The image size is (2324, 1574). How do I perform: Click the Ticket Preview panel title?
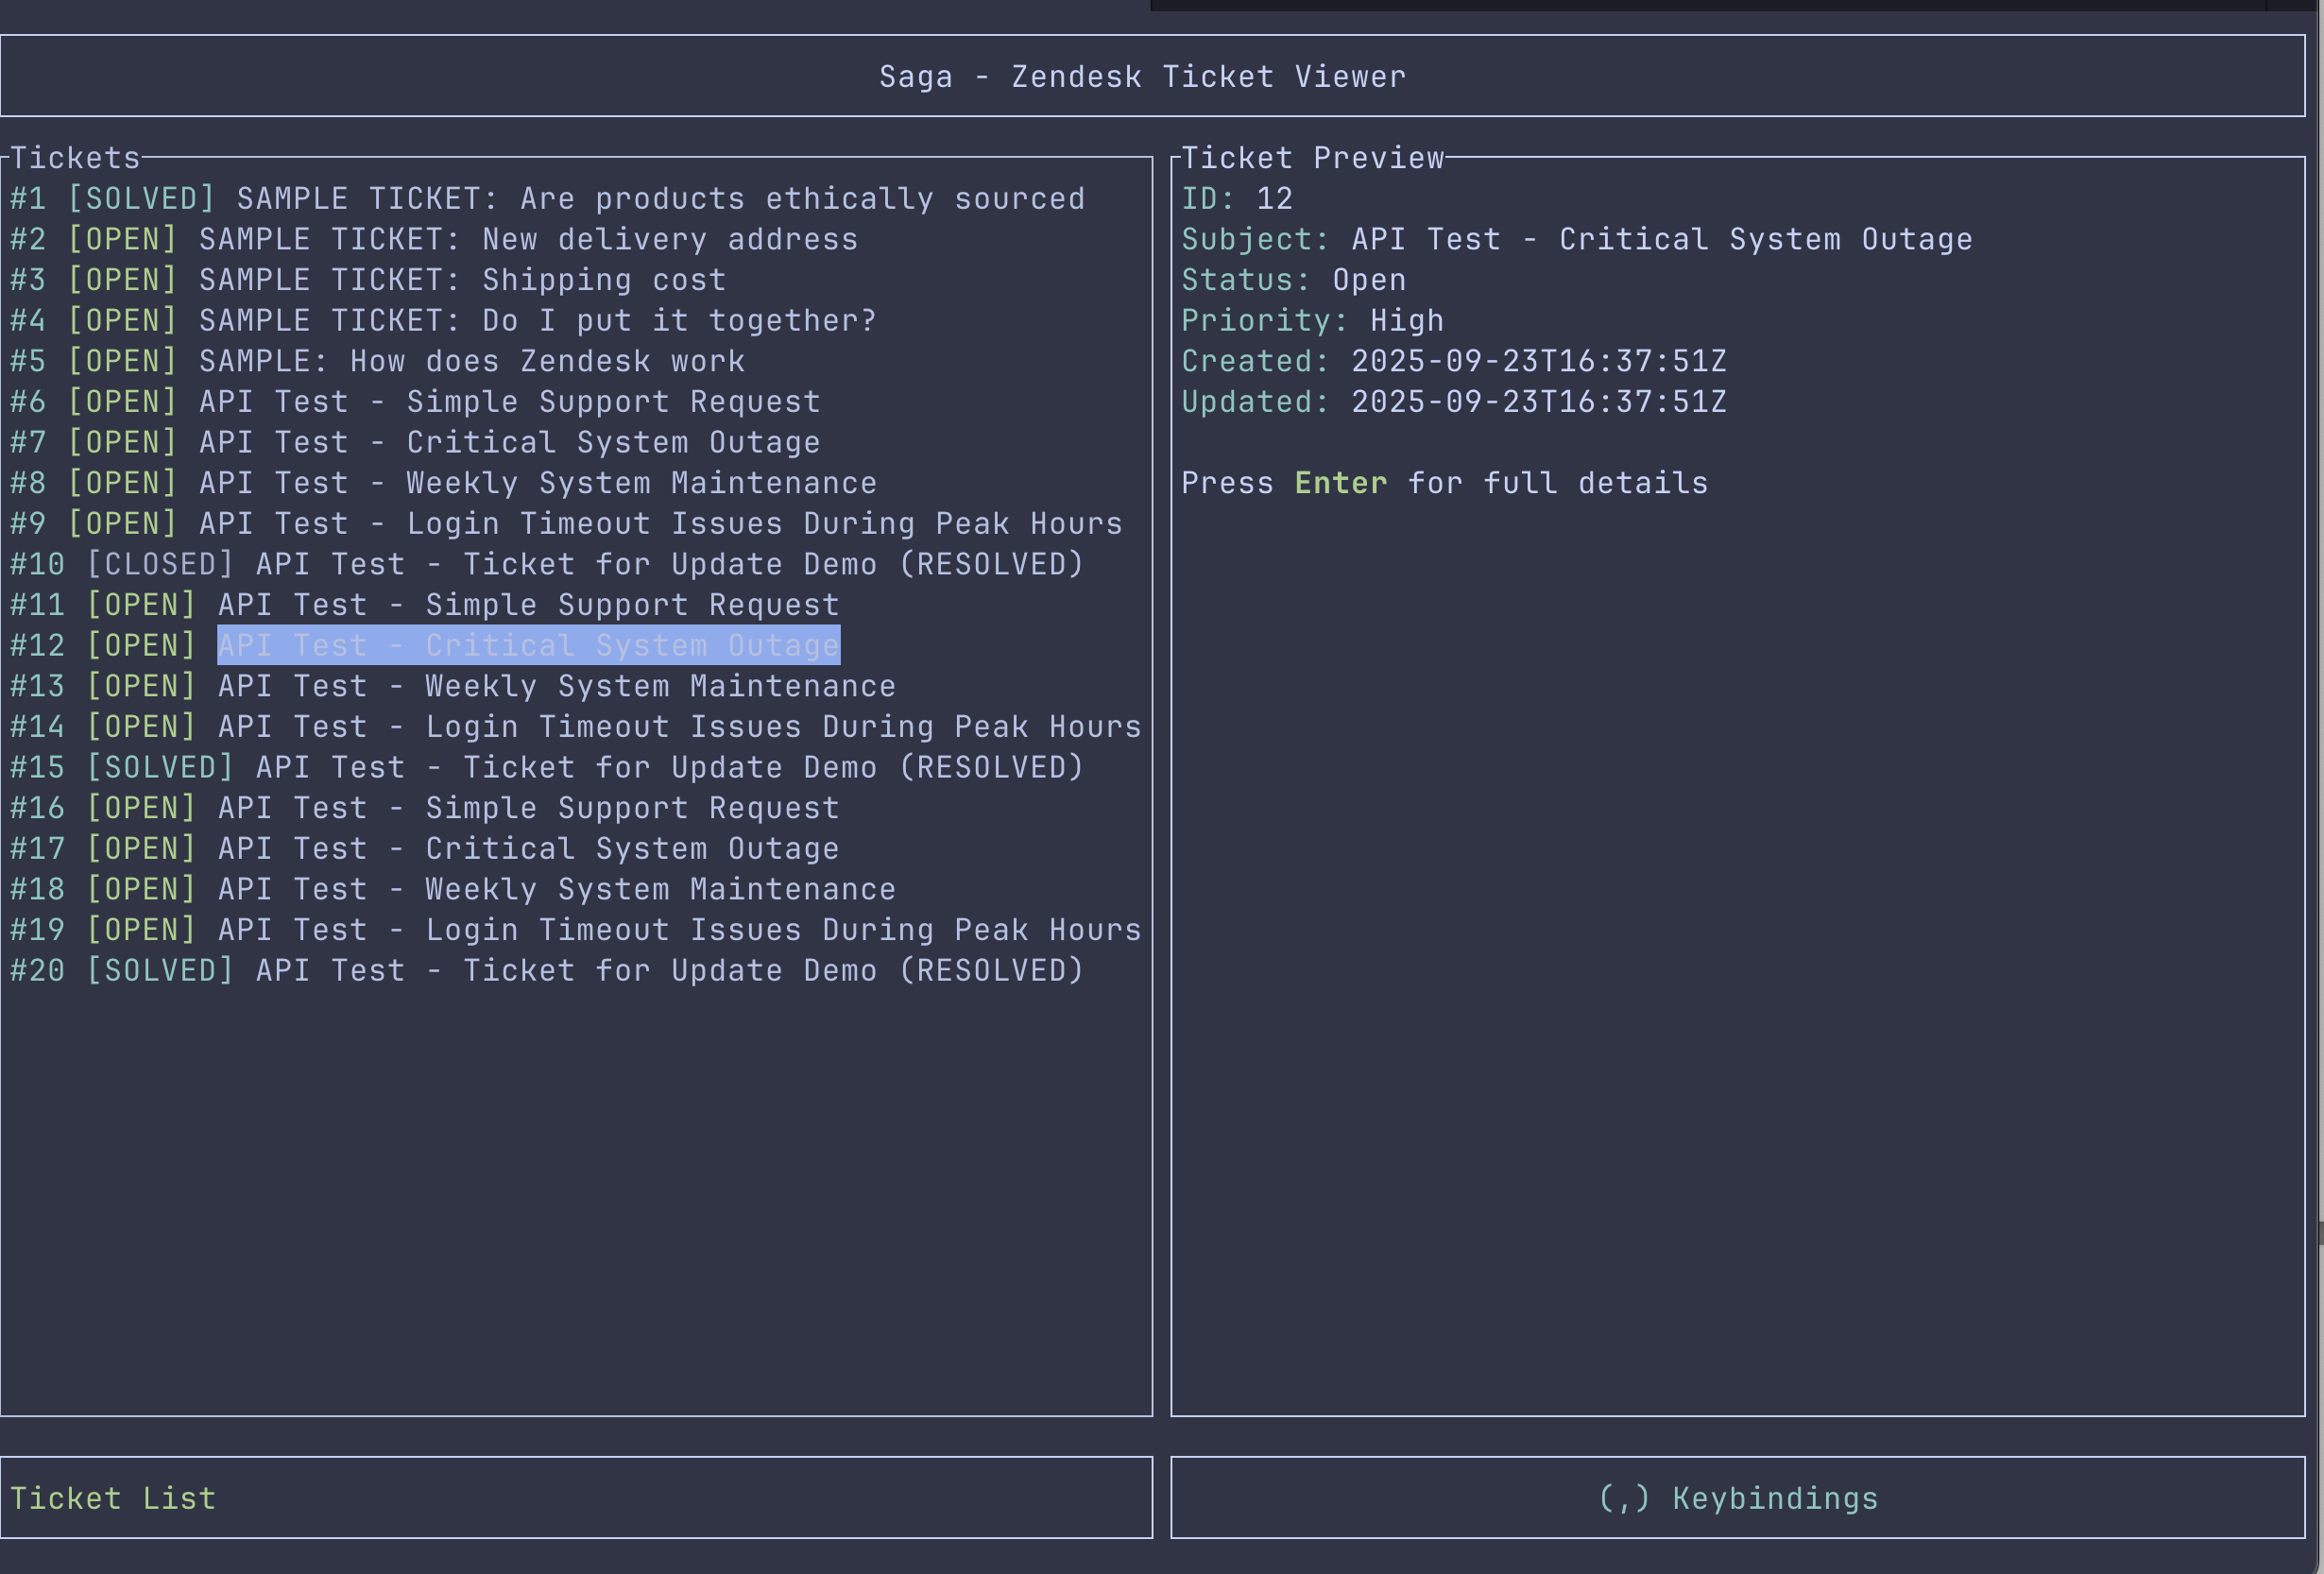tap(1312, 157)
